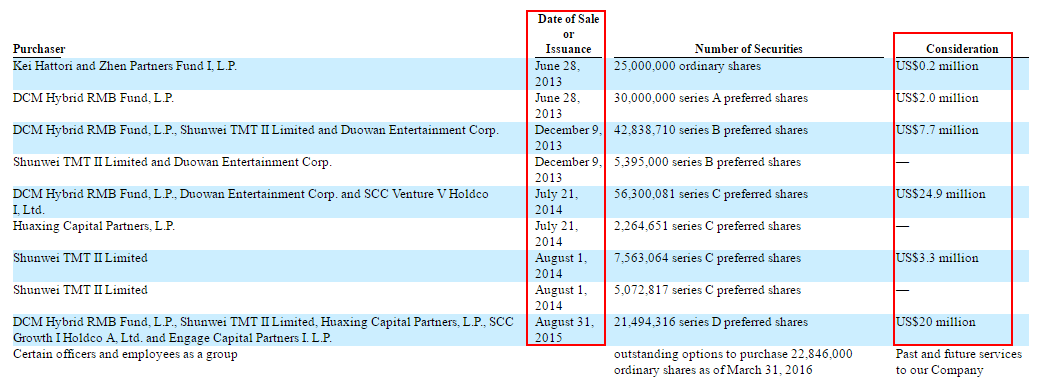Select Kei Hattori and Zhen Partners Fund cell

point(125,67)
